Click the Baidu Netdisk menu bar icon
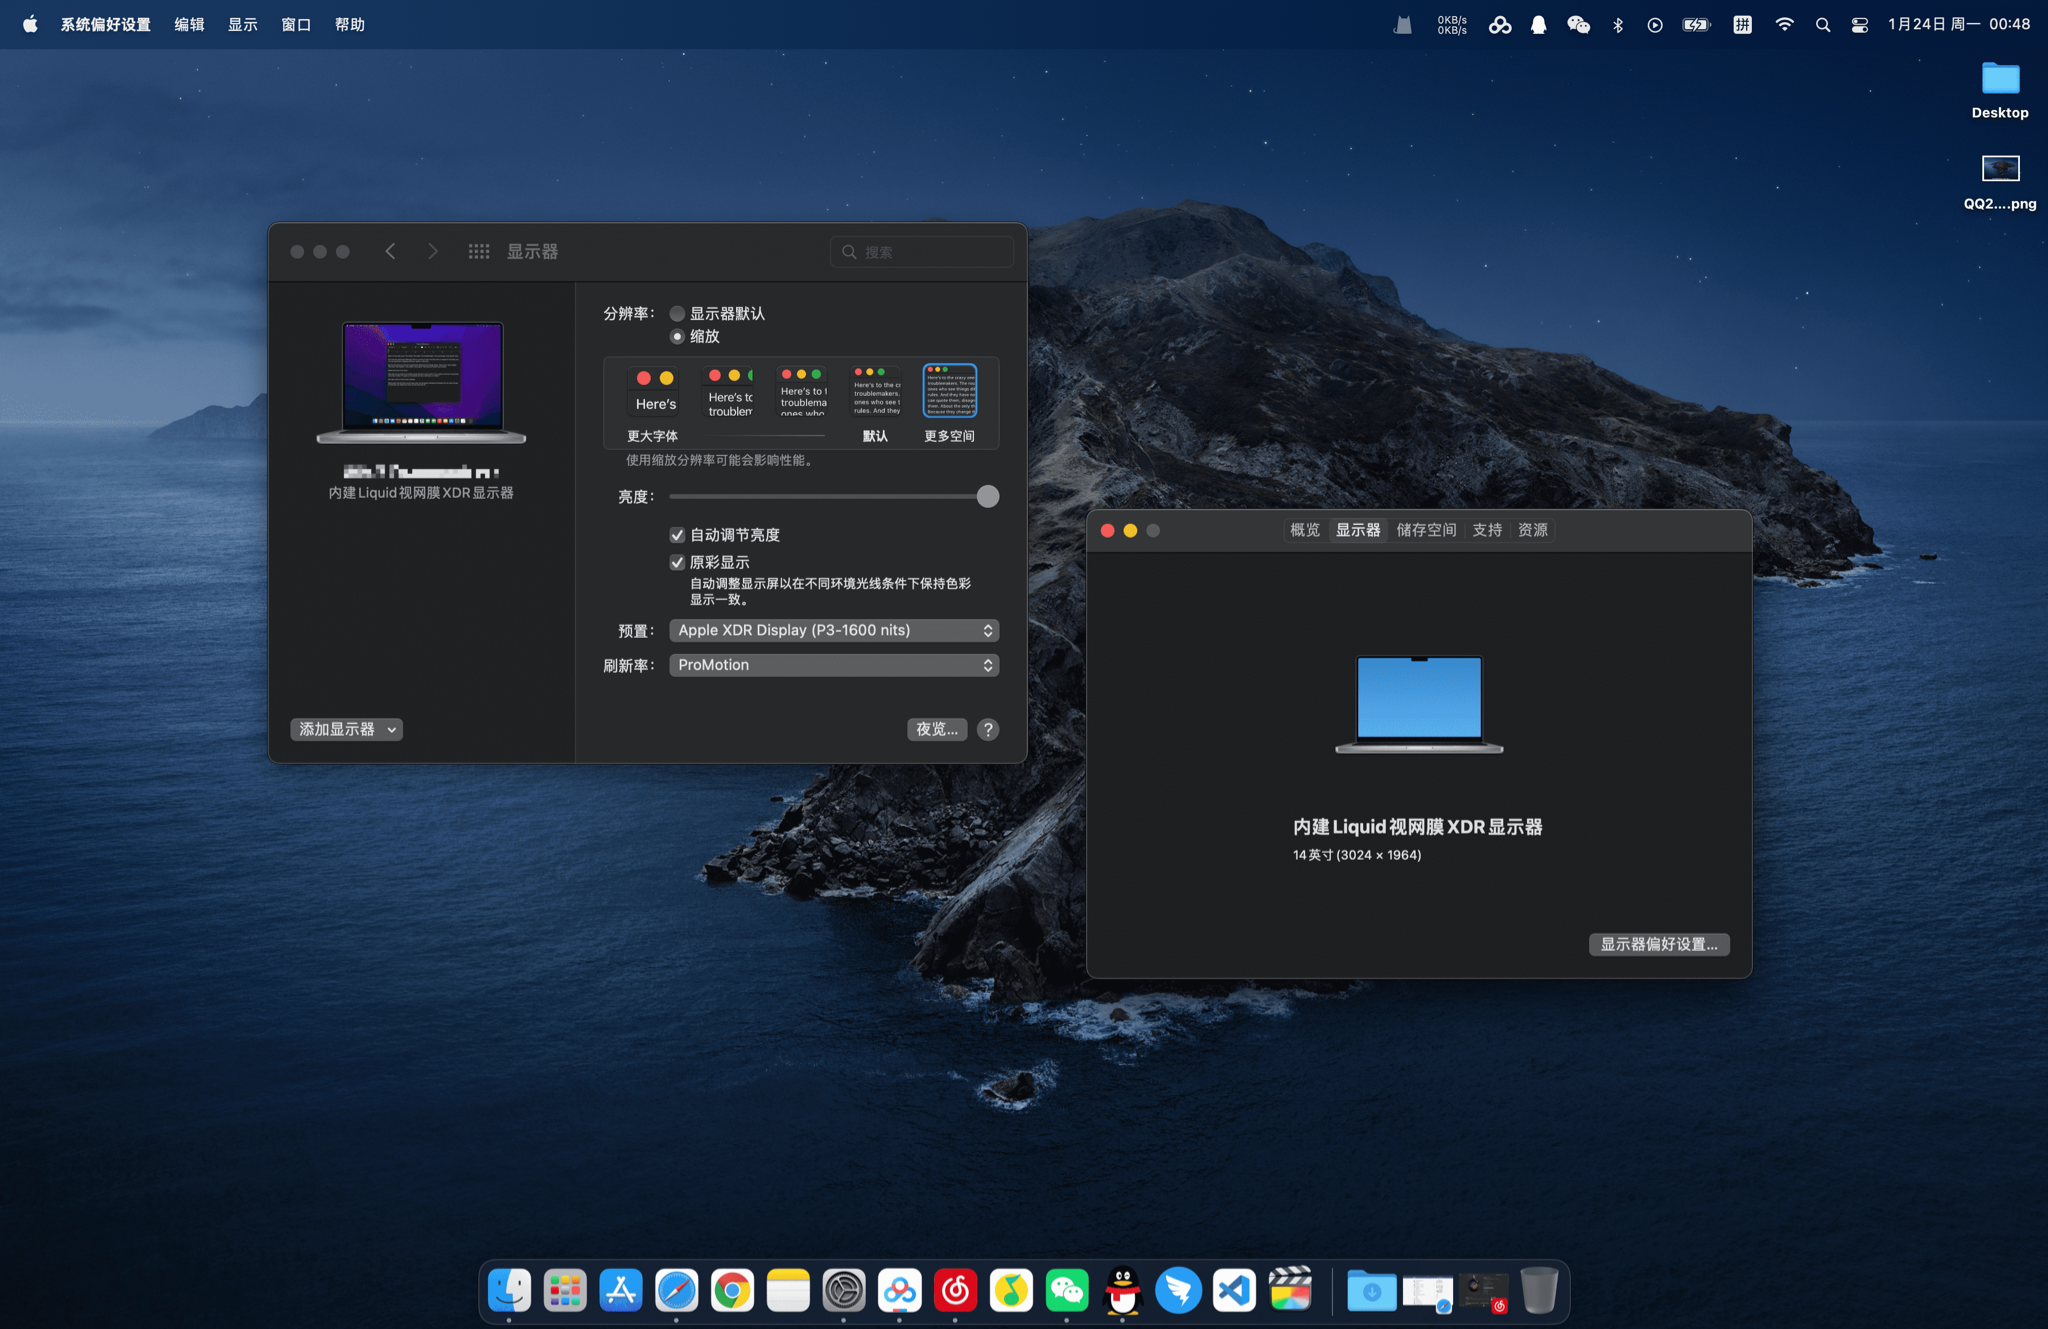Viewport: 2048px width, 1329px height. point(1499,25)
